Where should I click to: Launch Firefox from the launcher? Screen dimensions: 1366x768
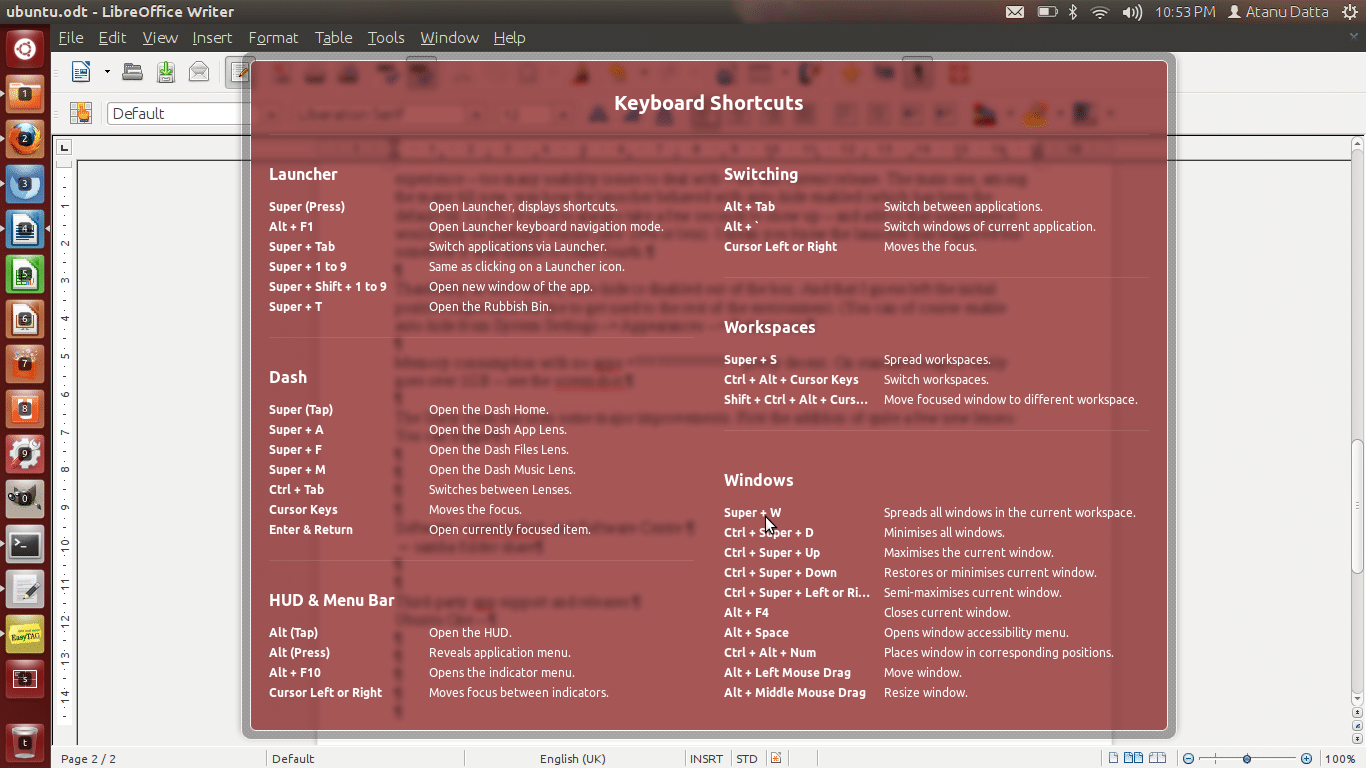click(x=25, y=140)
